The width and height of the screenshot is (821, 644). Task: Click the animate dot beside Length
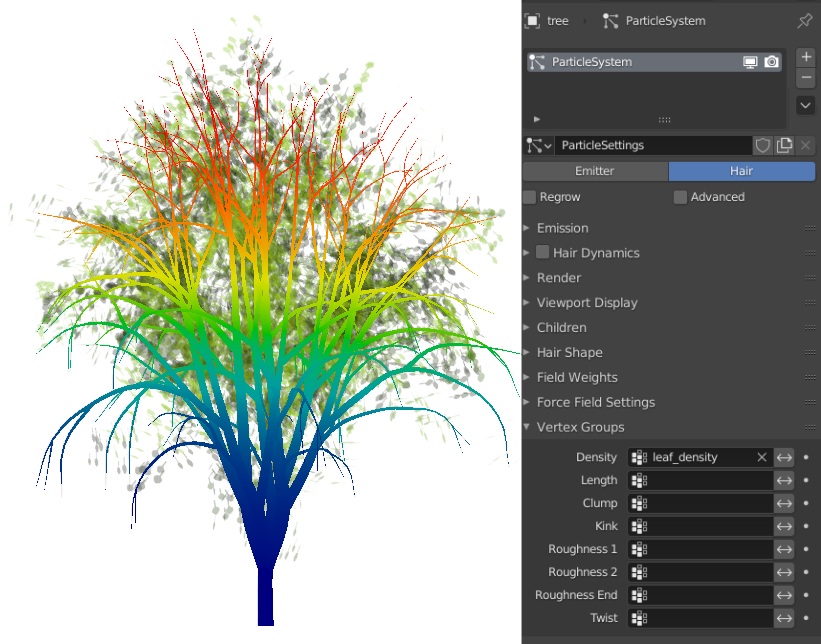806,481
